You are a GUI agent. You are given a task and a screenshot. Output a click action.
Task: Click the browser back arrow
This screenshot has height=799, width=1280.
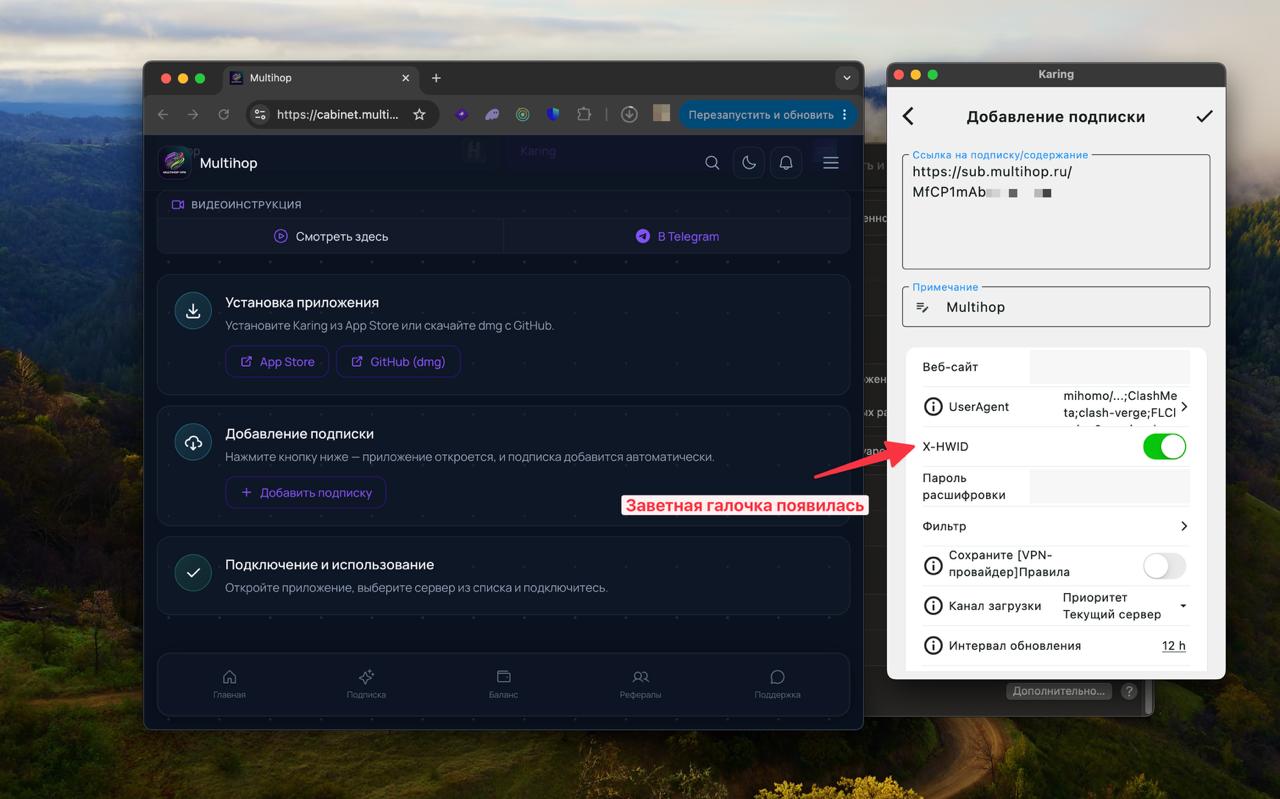click(x=163, y=115)
